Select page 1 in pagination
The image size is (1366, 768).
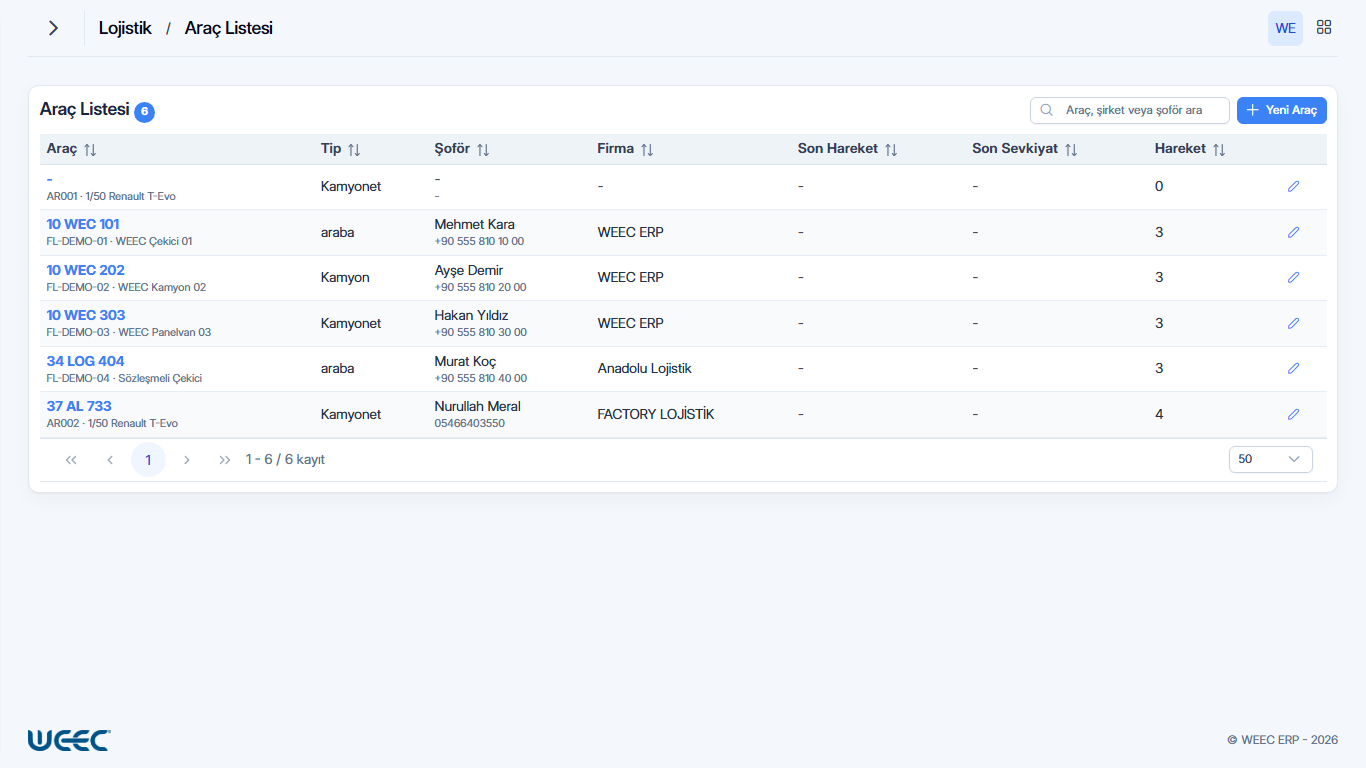pos(148,460)
